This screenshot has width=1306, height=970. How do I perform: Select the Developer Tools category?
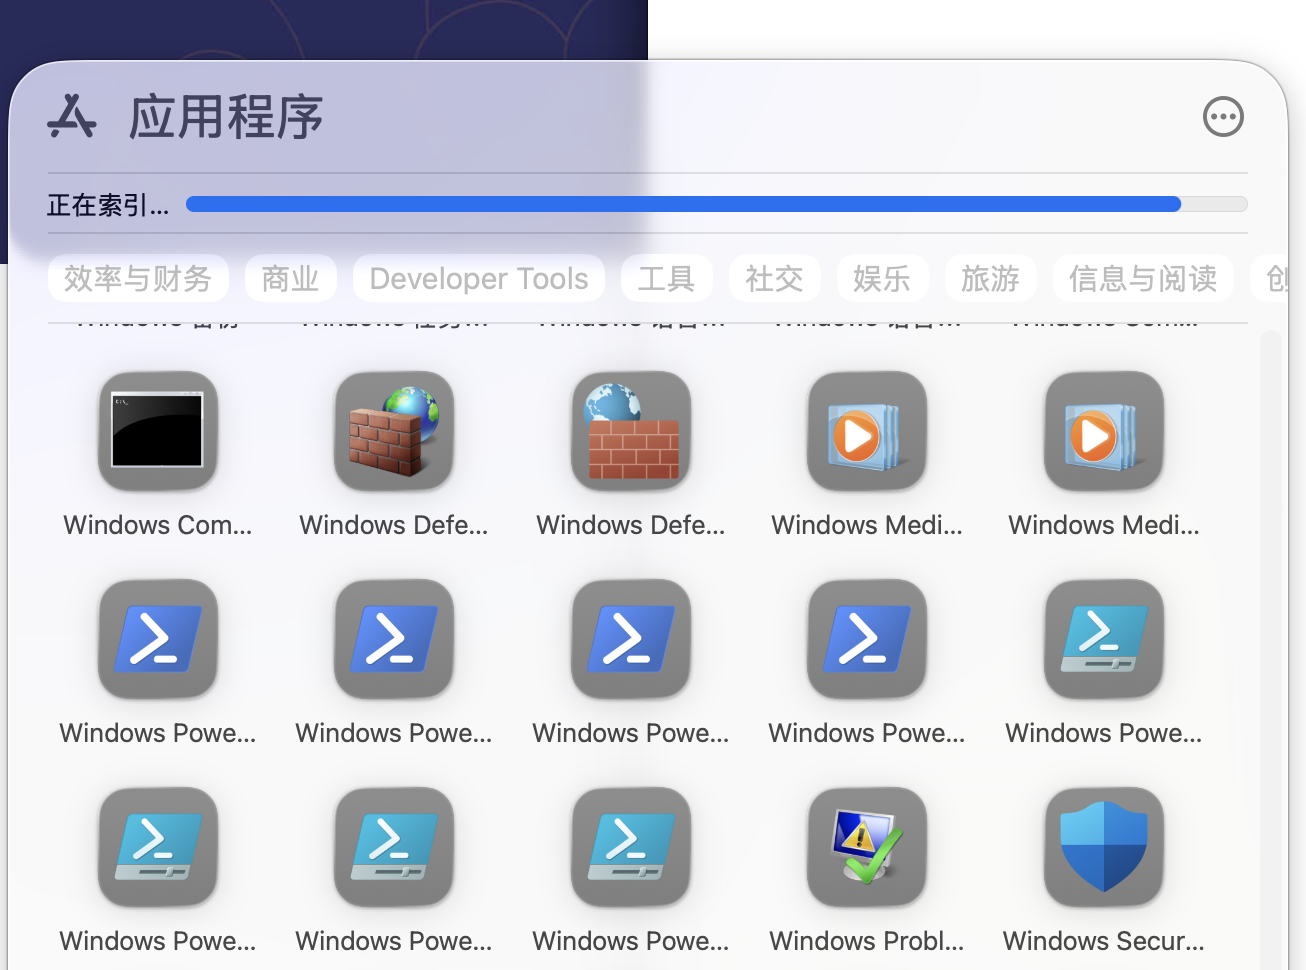click(479, 278)
